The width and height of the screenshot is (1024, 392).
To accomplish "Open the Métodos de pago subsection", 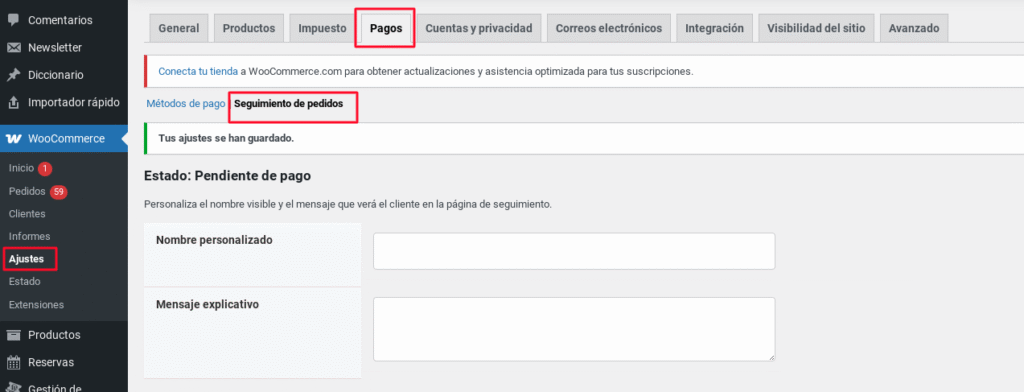I will tap(186, 104).
